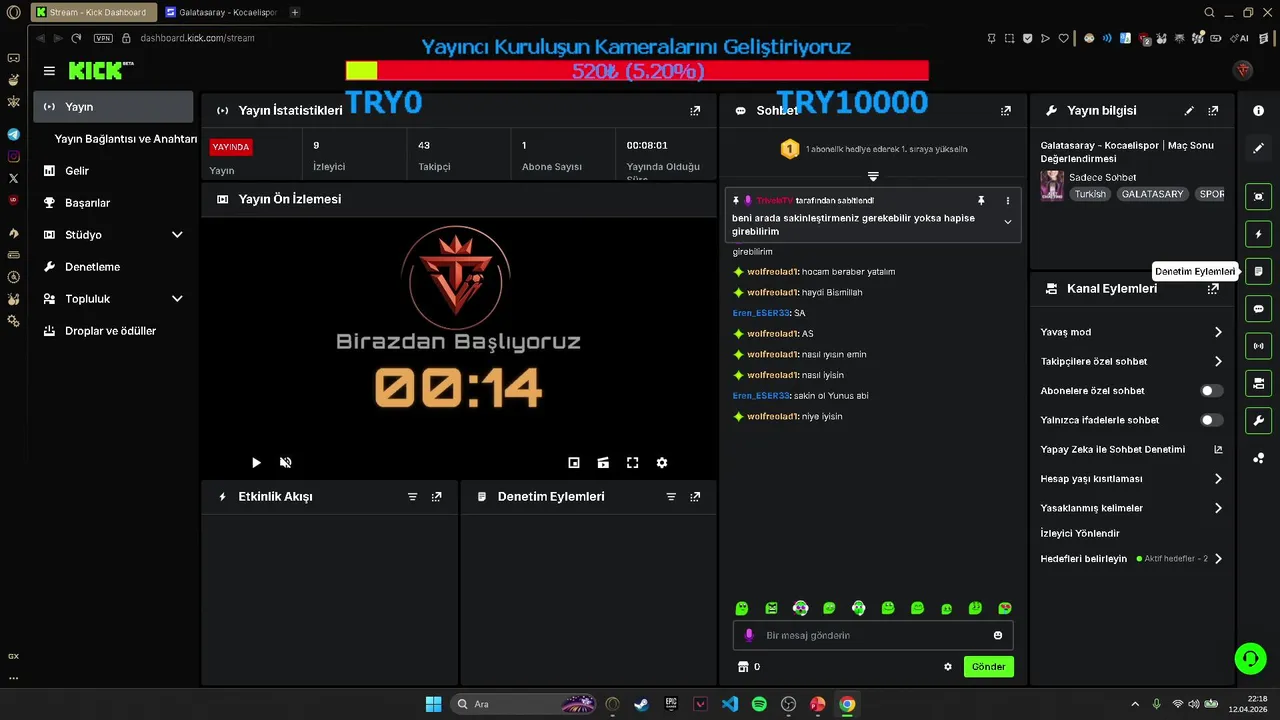The image size is (1280, 720).
Task: Open Telegram in the browser sidebar
Action: pyautogui.click(x=13, y=134)
